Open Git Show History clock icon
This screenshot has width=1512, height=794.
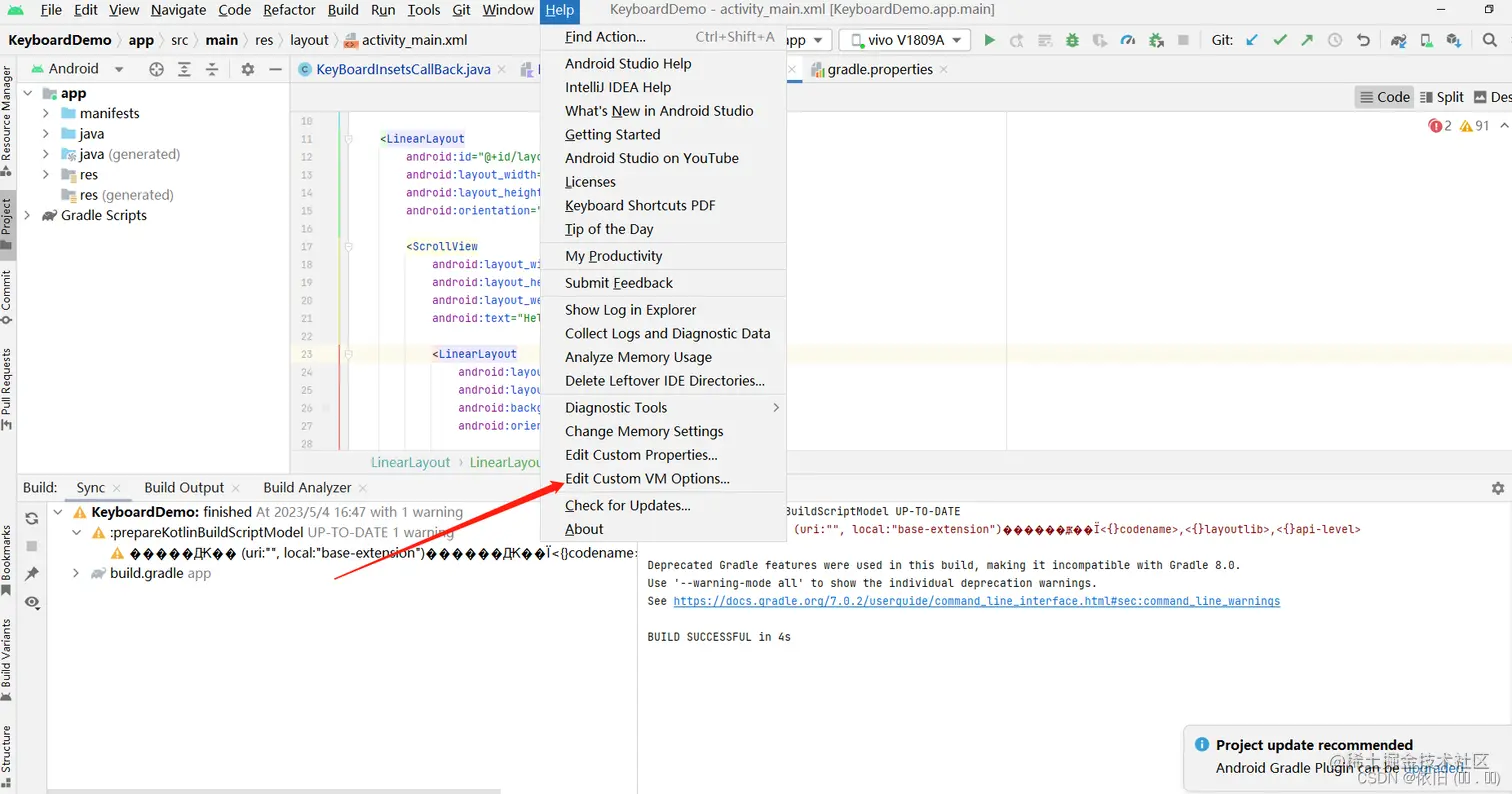pyautogui.click(x=1335, y=40)
